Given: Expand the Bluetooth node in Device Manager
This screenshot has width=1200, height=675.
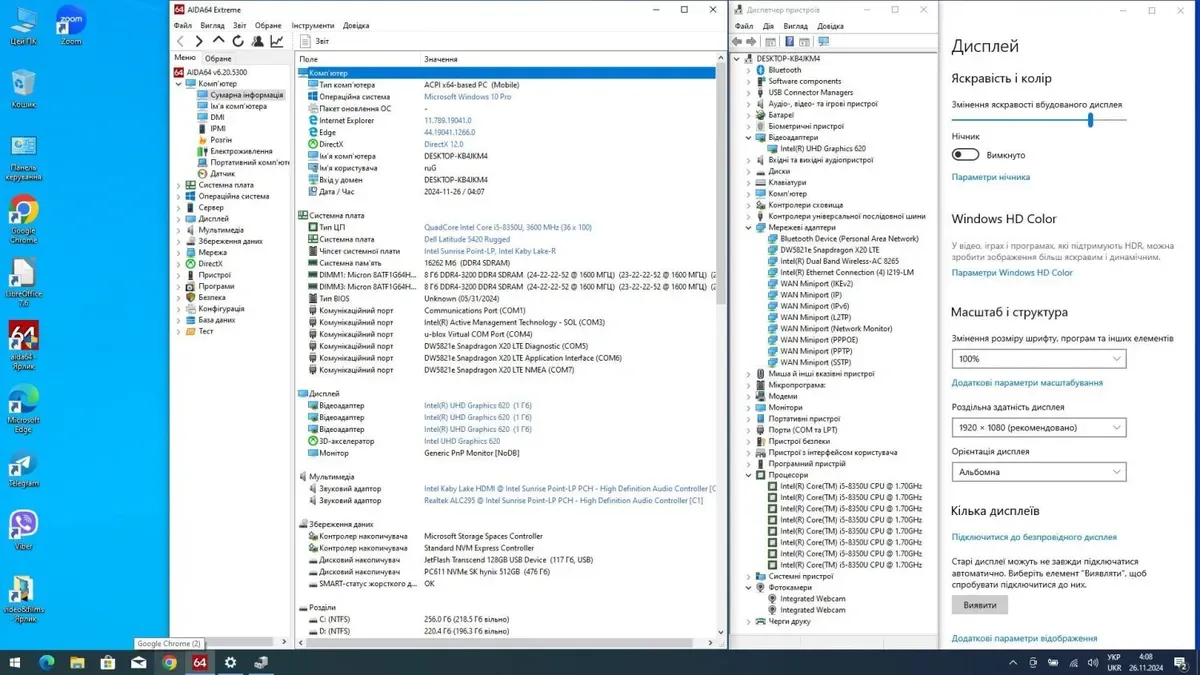Looking at the screenshot, I should pyautogui.click(x=748, y=70).
